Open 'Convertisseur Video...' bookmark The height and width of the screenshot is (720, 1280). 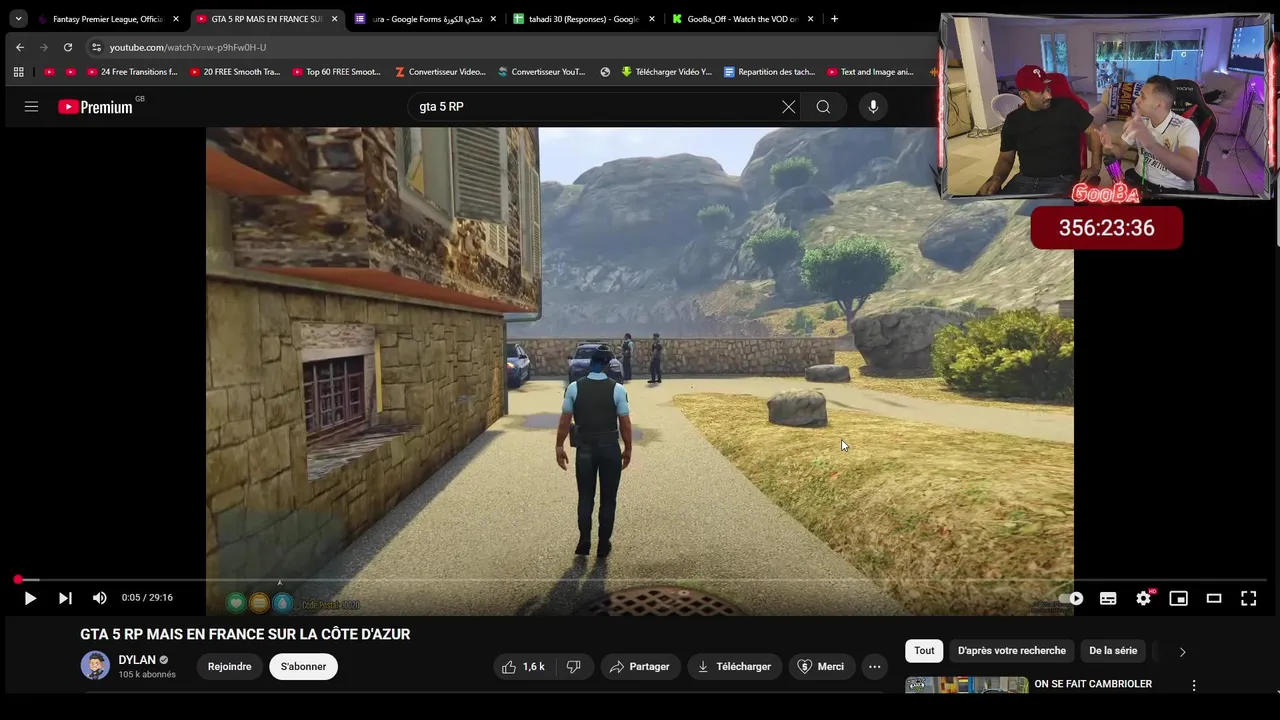[x=440, y=72]
